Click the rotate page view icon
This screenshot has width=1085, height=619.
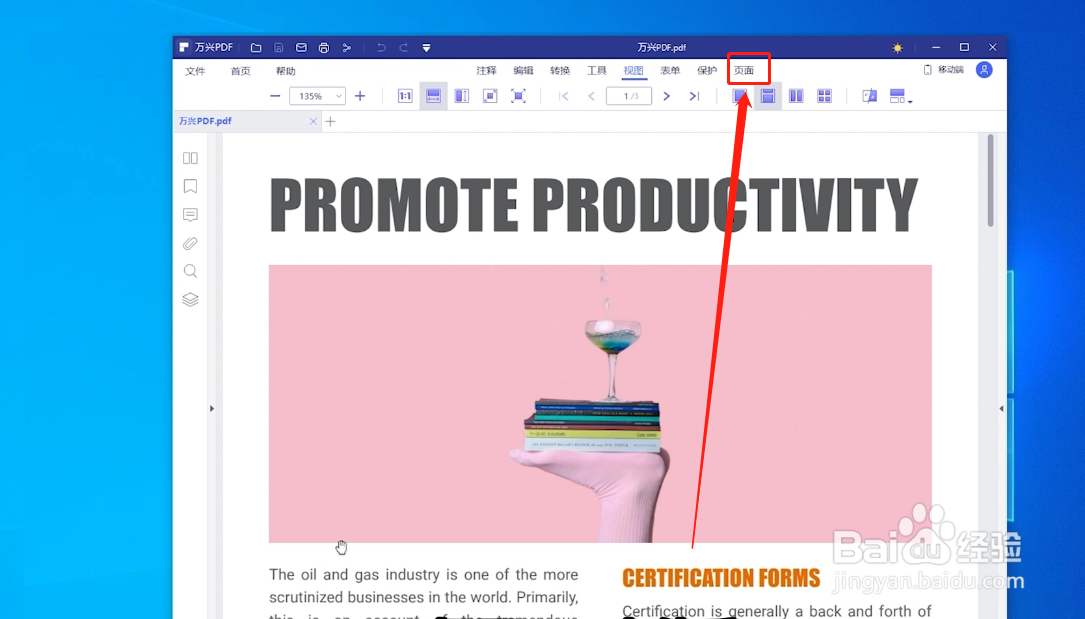point(870,96)
